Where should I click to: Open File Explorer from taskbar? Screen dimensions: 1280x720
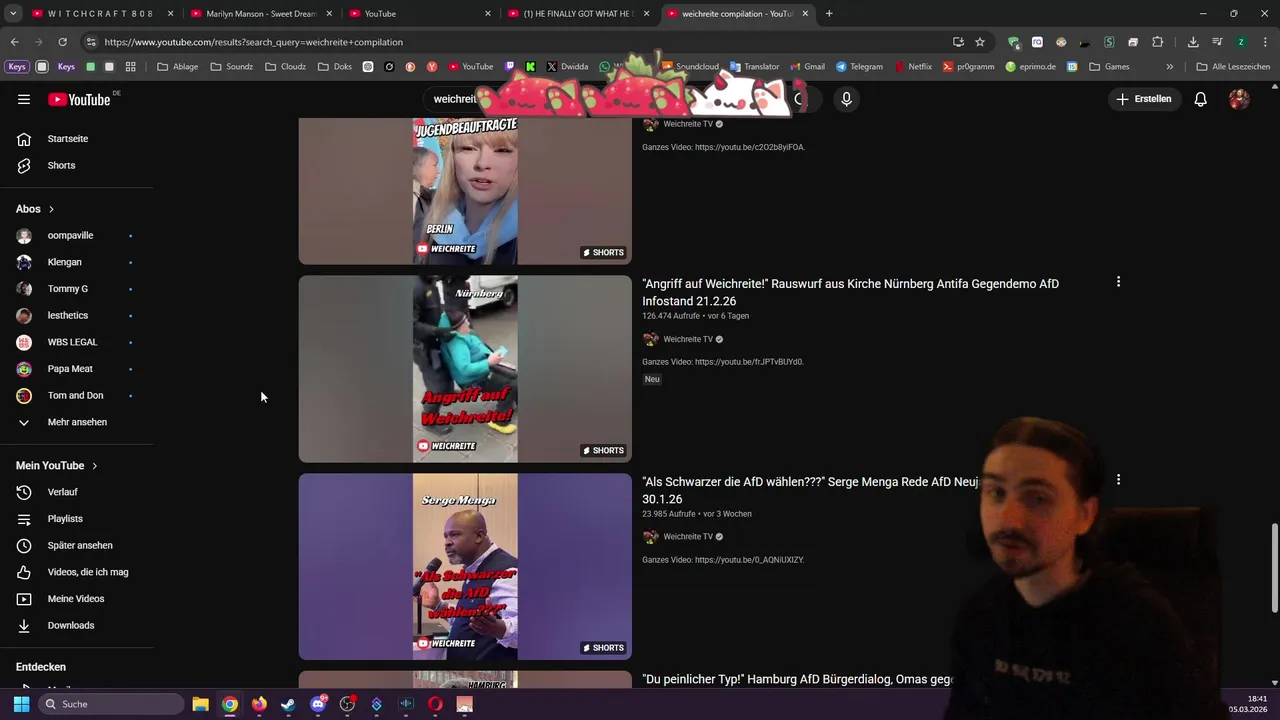click(x=200, y=704)
